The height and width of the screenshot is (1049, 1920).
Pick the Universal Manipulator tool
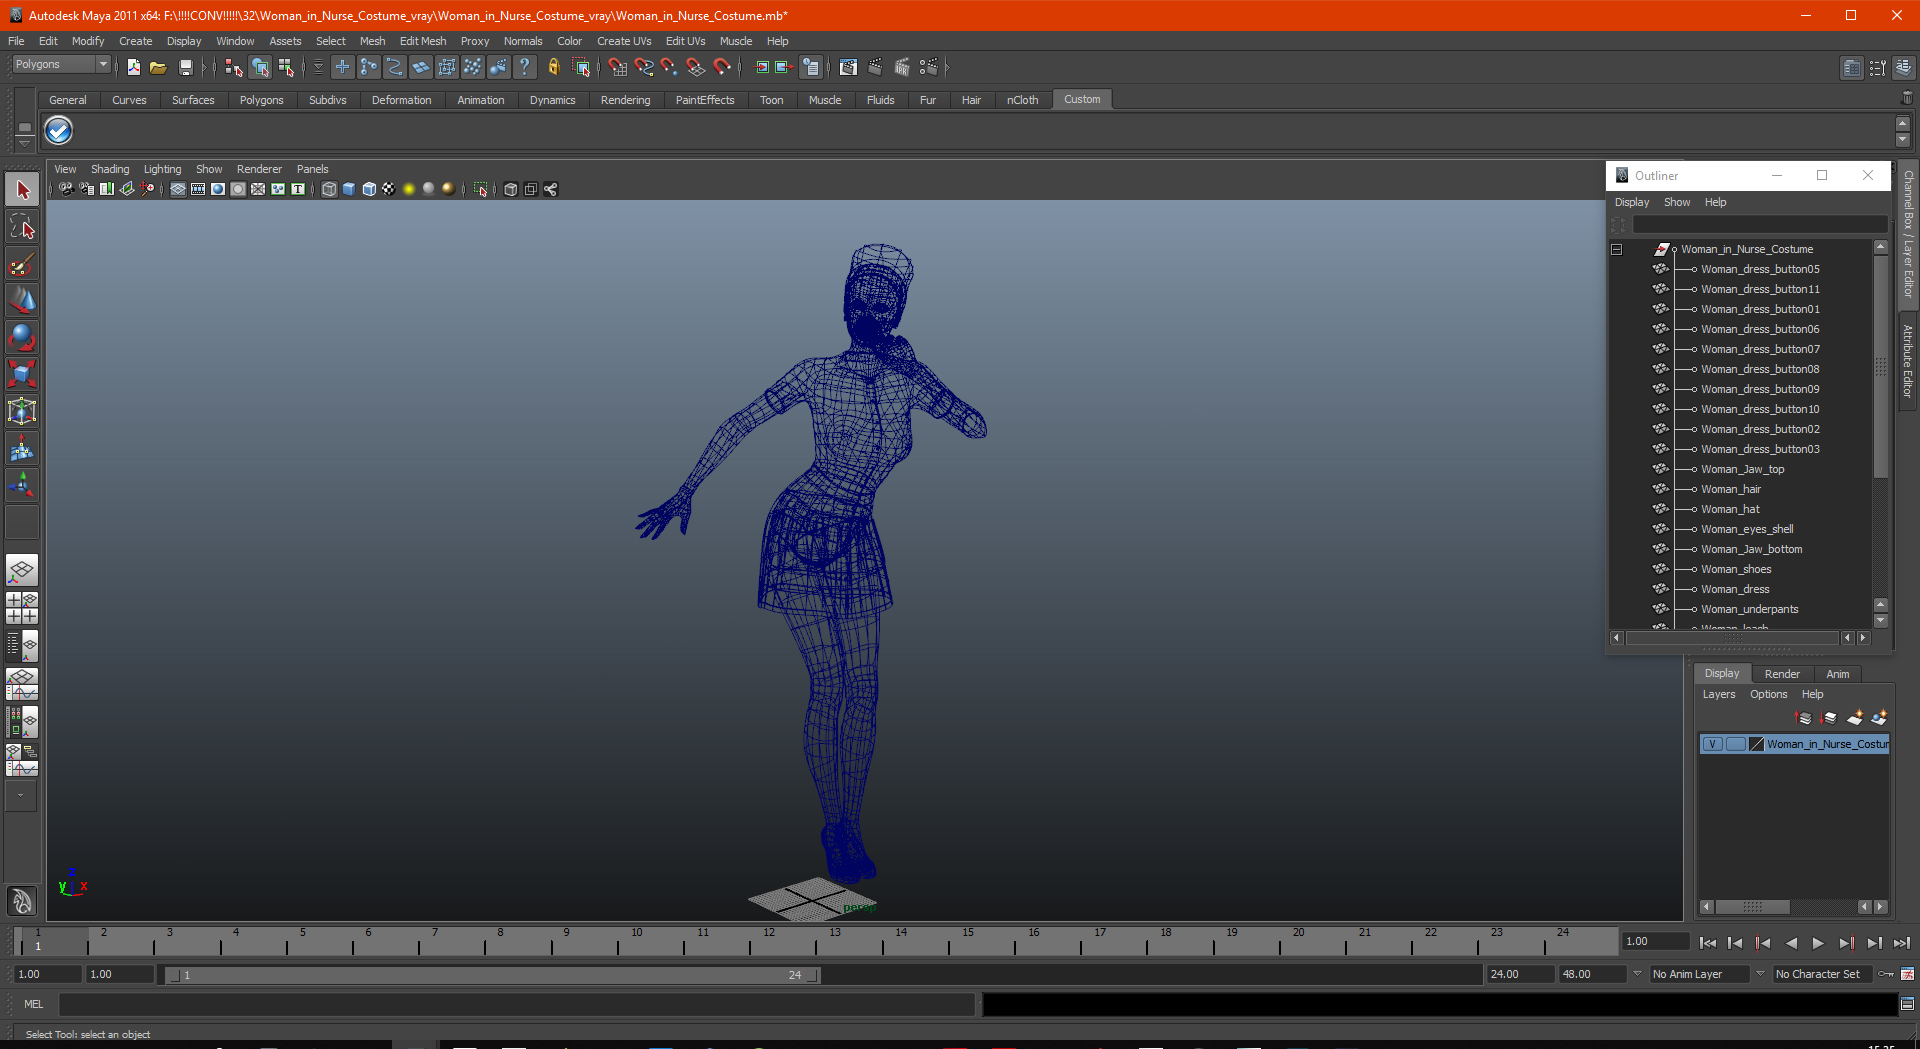click(x=22, y=411)
